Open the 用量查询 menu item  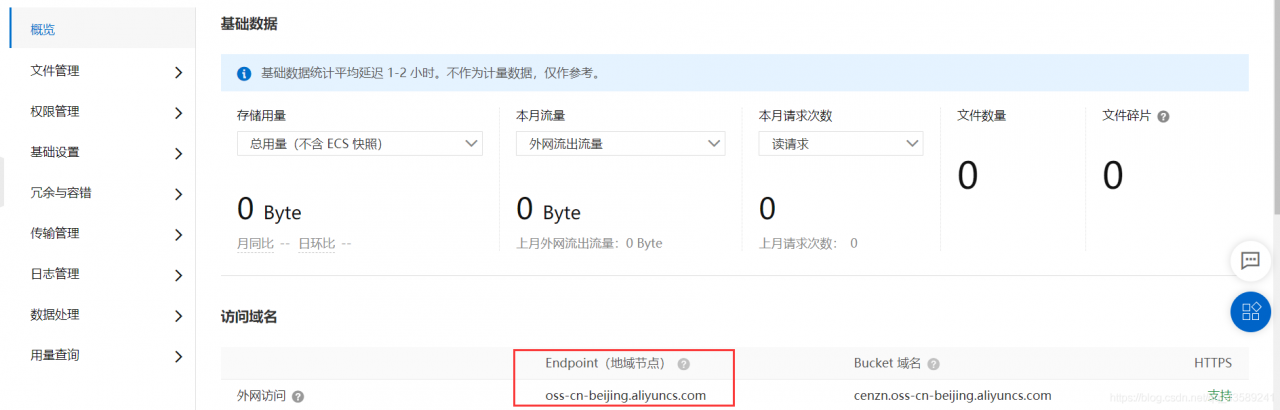point(55,355)
